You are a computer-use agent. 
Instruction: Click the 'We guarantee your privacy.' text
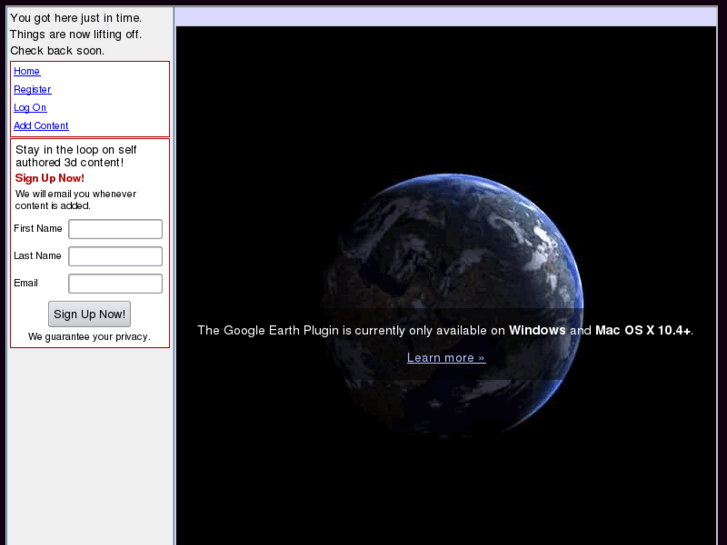(89, 337)
